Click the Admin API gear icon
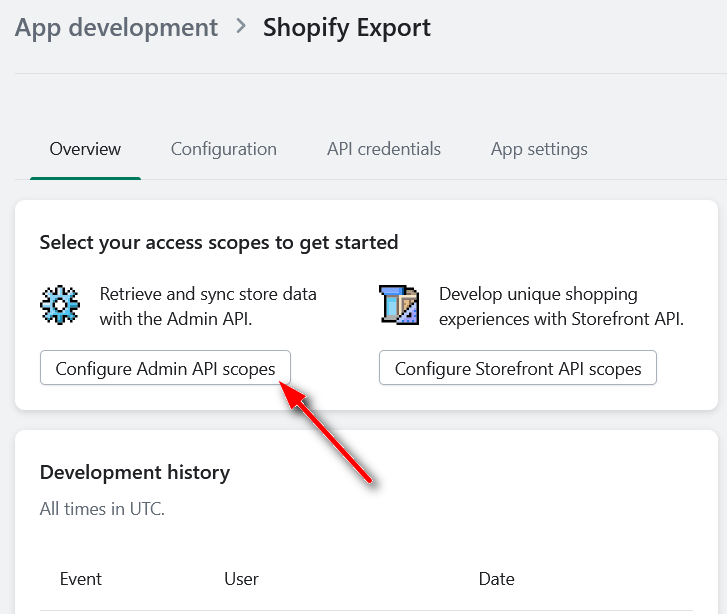Image resolution: width=727 pixels, height=614 pixels. (x=60, y=305)
